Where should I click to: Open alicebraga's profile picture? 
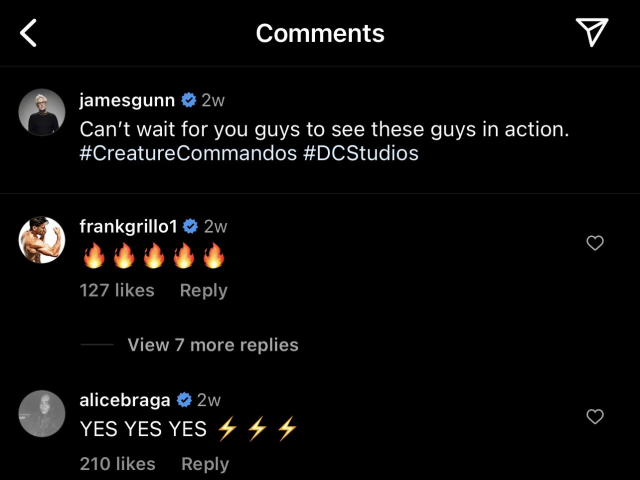pos(42,413)
